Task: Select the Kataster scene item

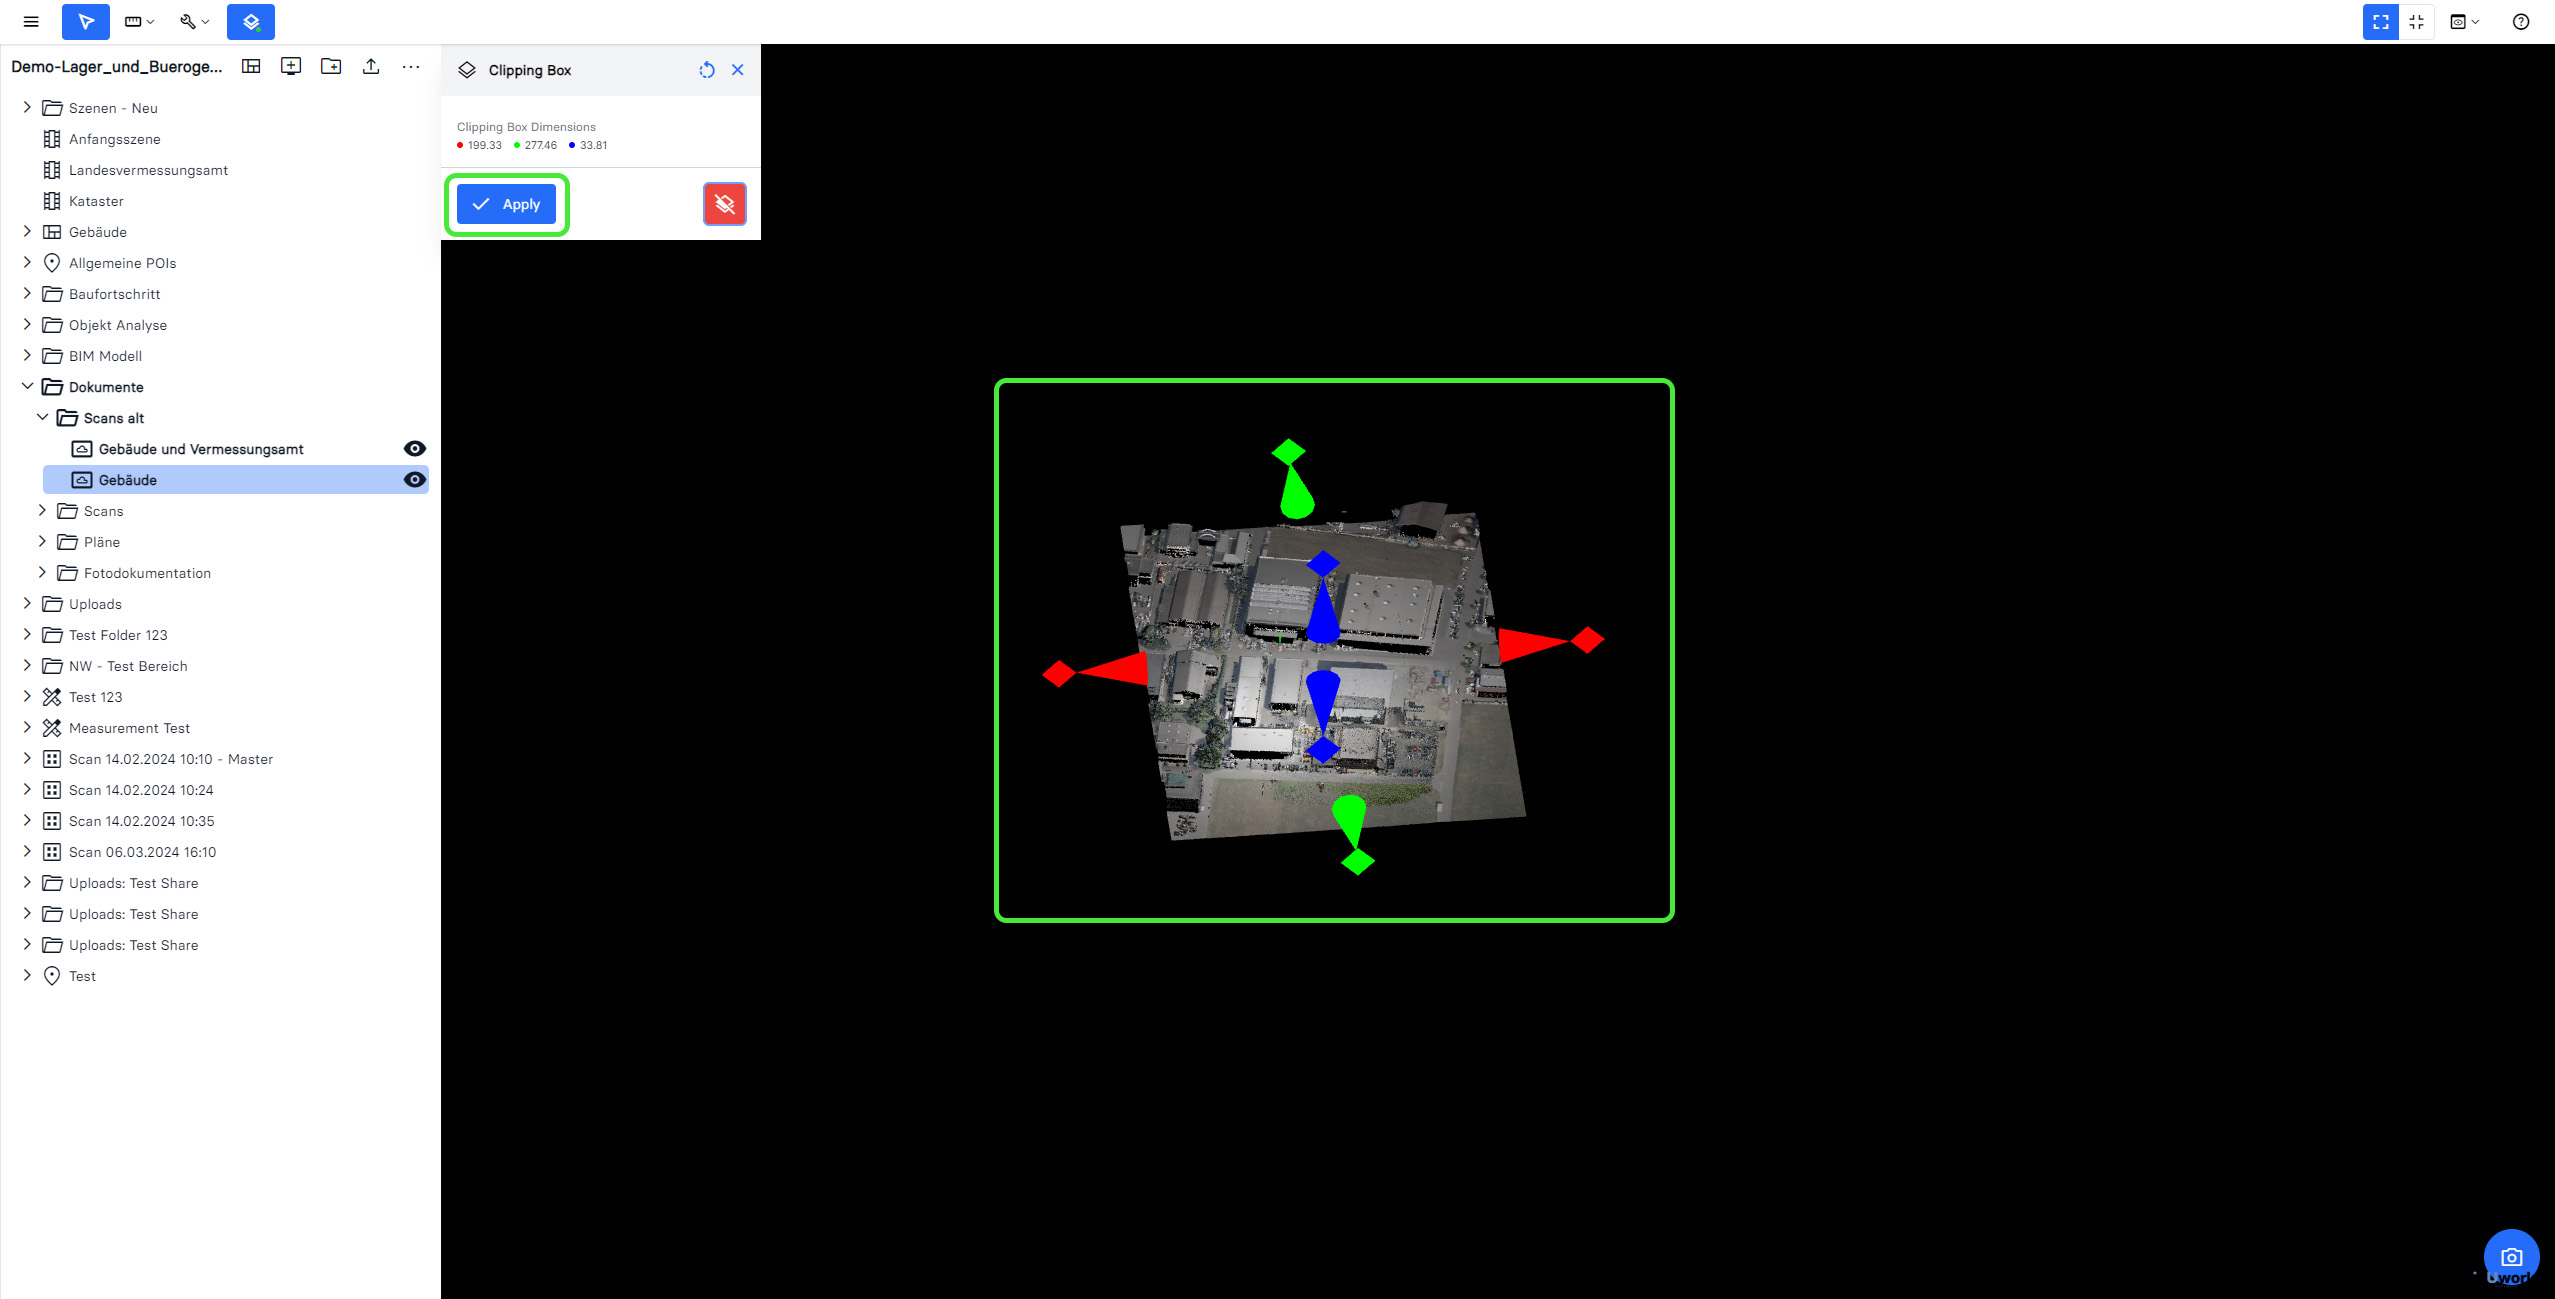Action: (96, 201)
